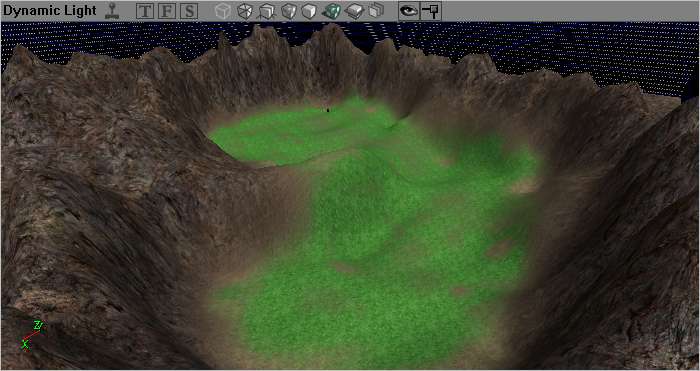Image resolution: width=700 pixels, height=371 pixels.
Task: Toggle the joystick realtime preview icon
Action: (112, 11)
